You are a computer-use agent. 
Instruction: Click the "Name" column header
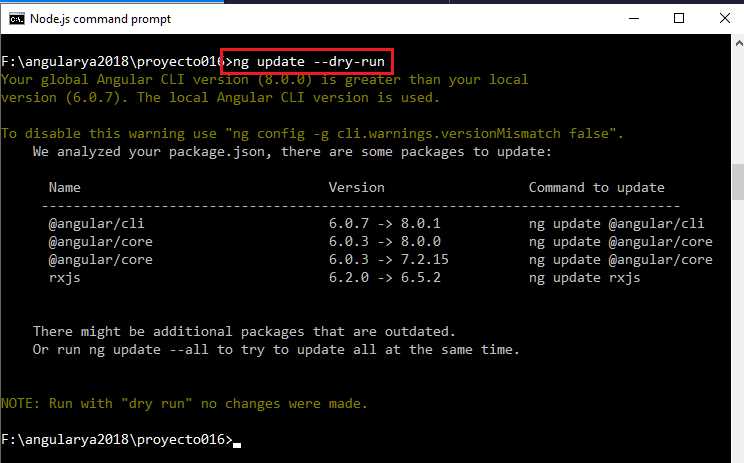(x=65, y=187)
